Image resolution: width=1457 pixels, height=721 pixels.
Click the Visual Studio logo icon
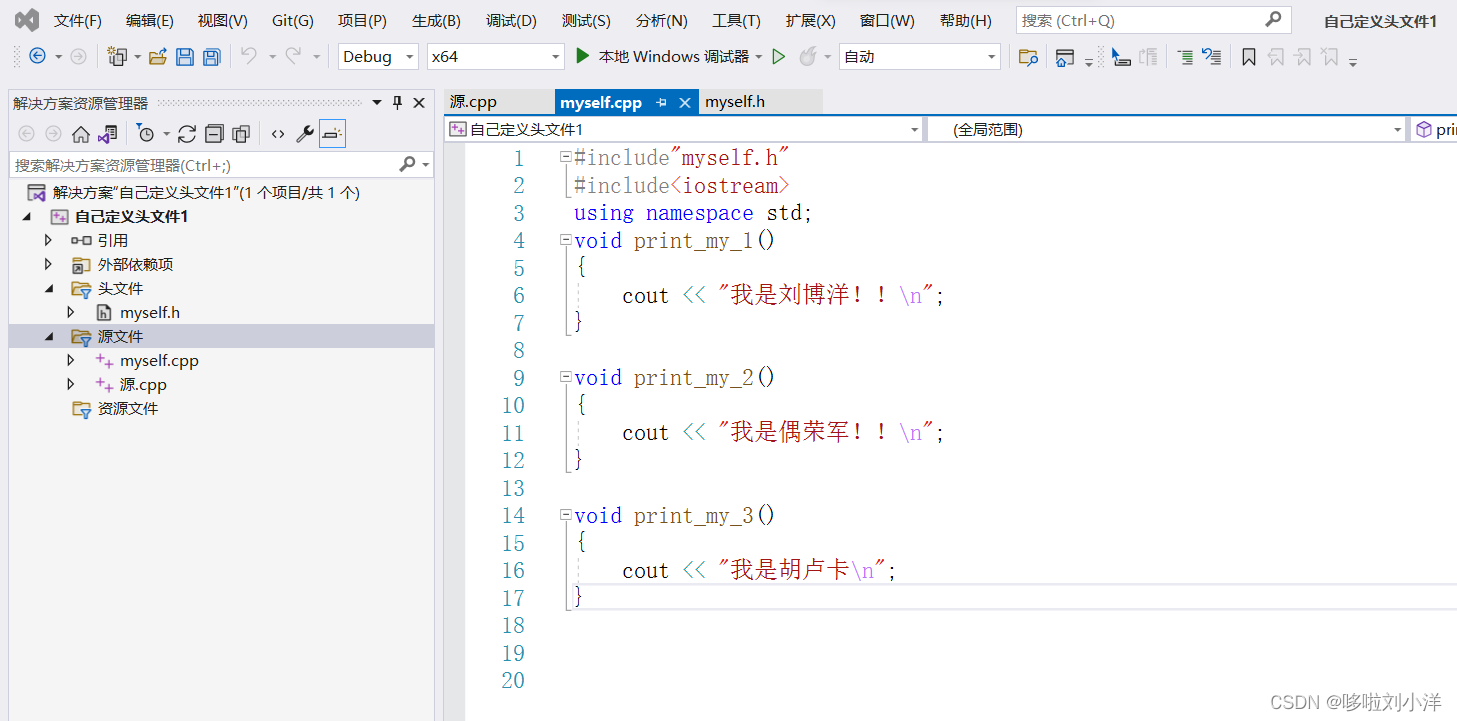pos(27,20)
